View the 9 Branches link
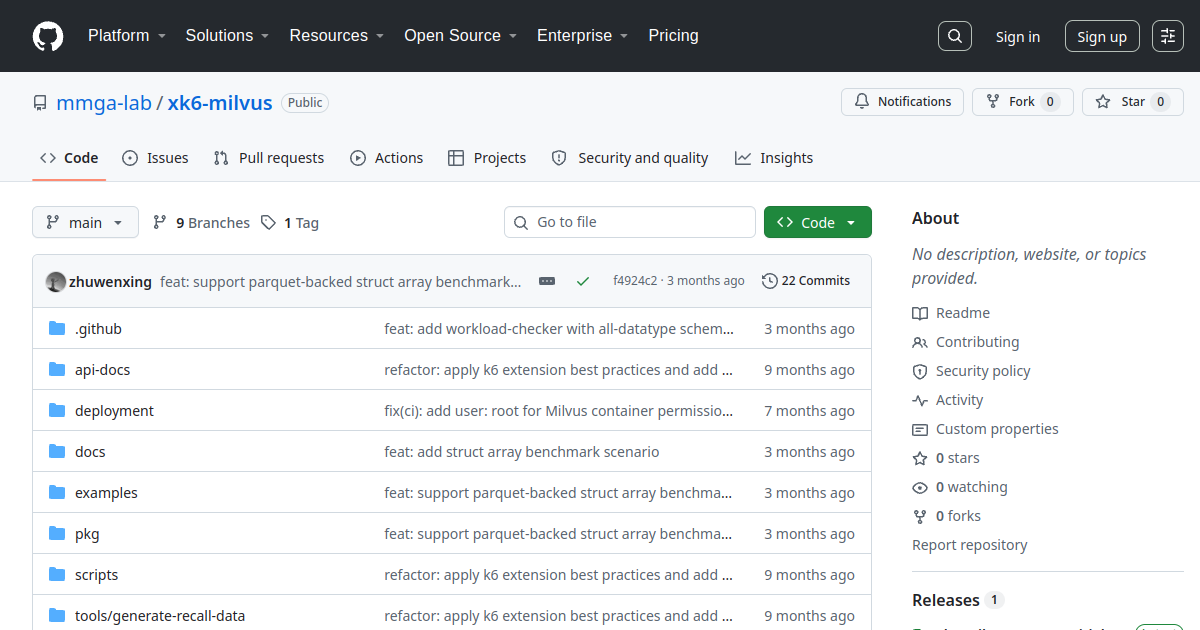The height and width of the screenshot is (630, 1200). [x=201, y=223]
